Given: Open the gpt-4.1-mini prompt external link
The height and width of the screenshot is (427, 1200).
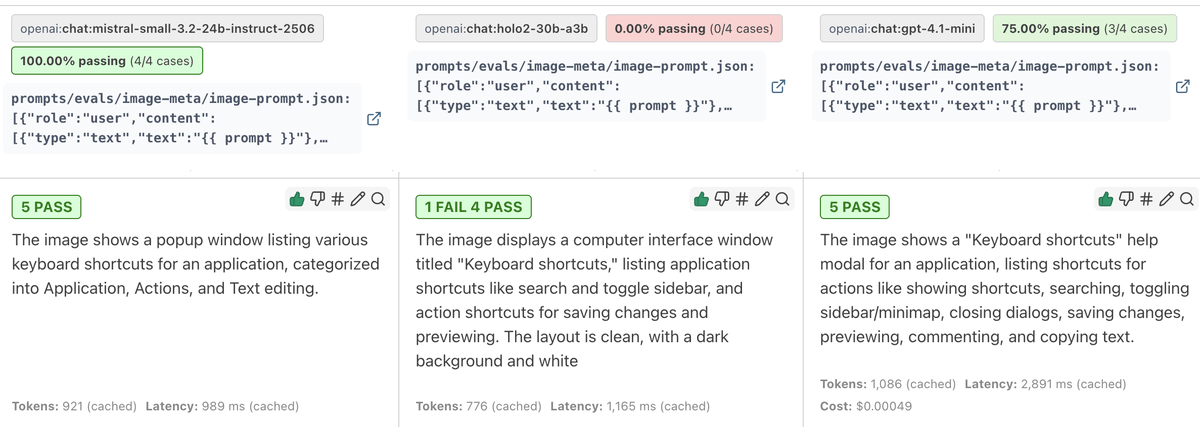Looking at the screenshot, I should click(1184, 87).
